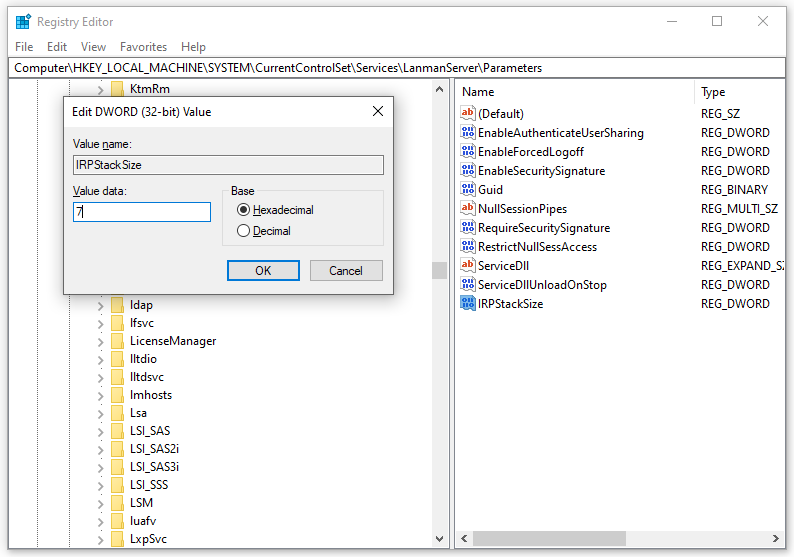Select the ServiceDllUnloadOnStop value name

[542, 285]
